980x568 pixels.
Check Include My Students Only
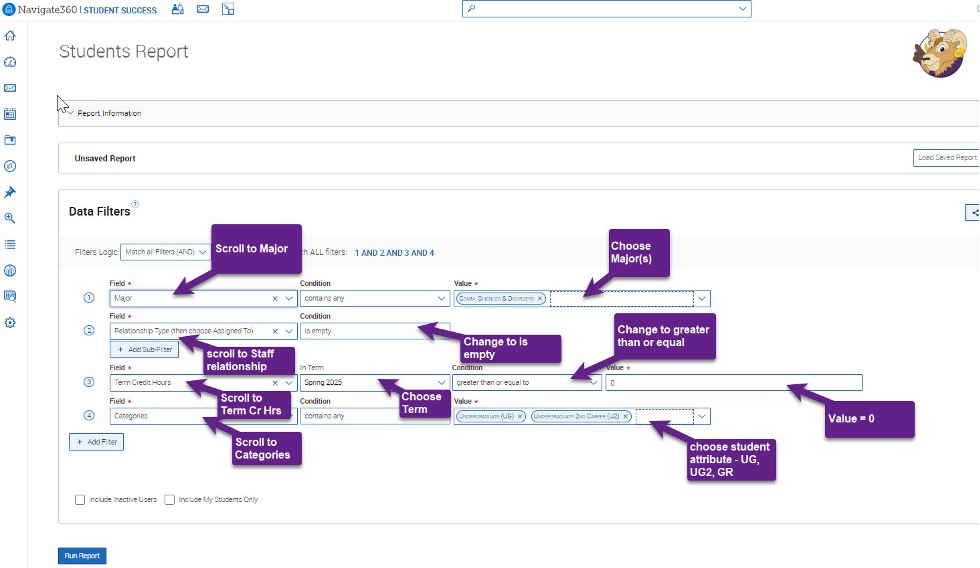(170, 499)
